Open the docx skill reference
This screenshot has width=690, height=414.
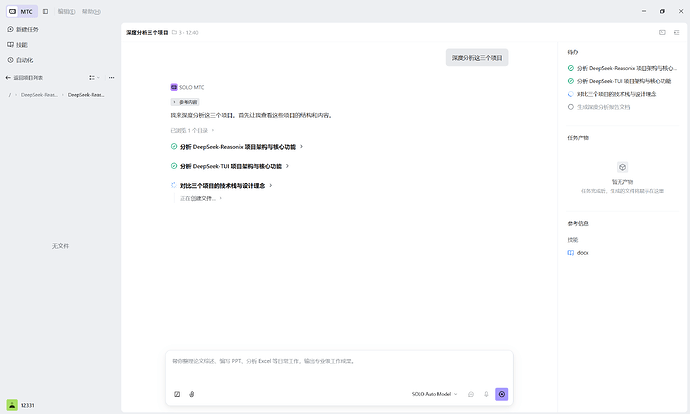point(578,253)
